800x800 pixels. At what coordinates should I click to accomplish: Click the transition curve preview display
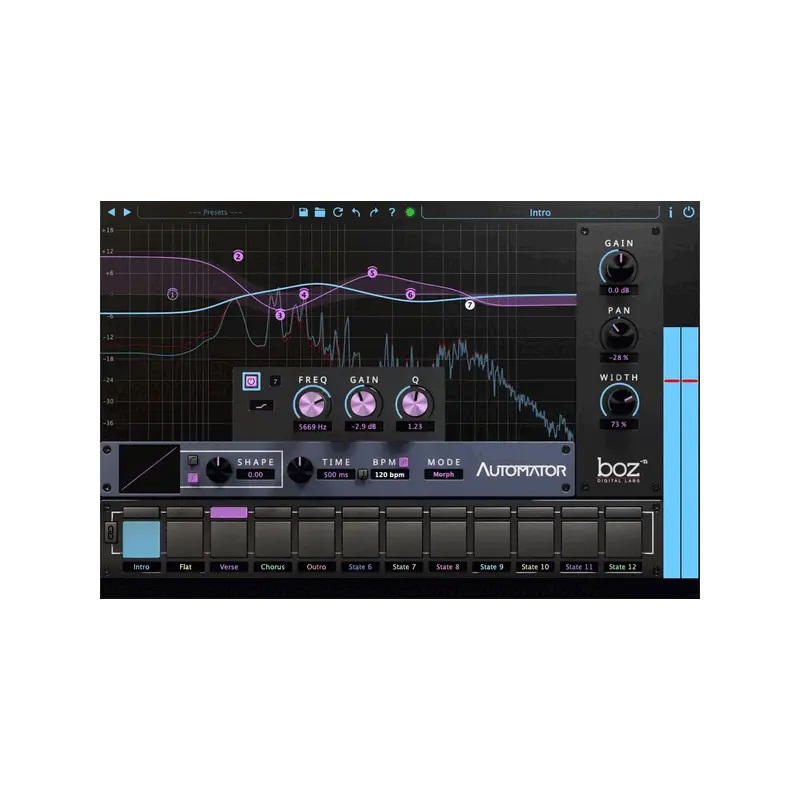149,469
